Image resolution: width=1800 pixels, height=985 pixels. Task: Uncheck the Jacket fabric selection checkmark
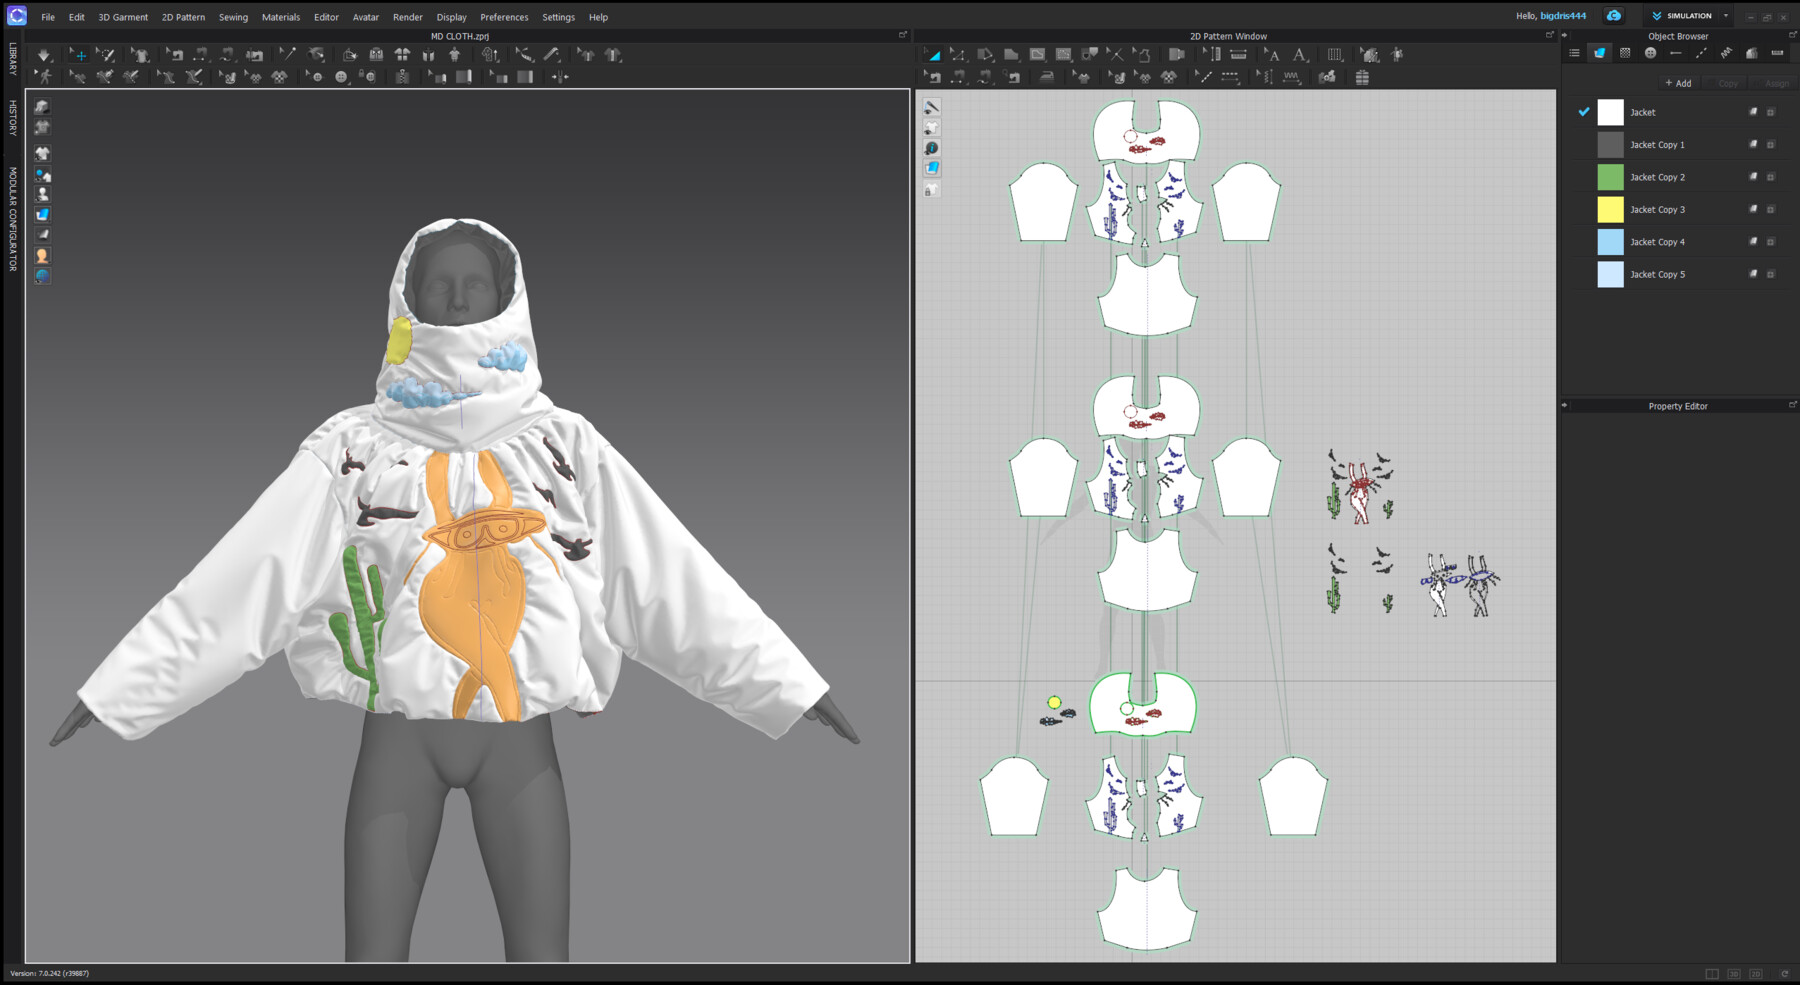point(1583,112)
